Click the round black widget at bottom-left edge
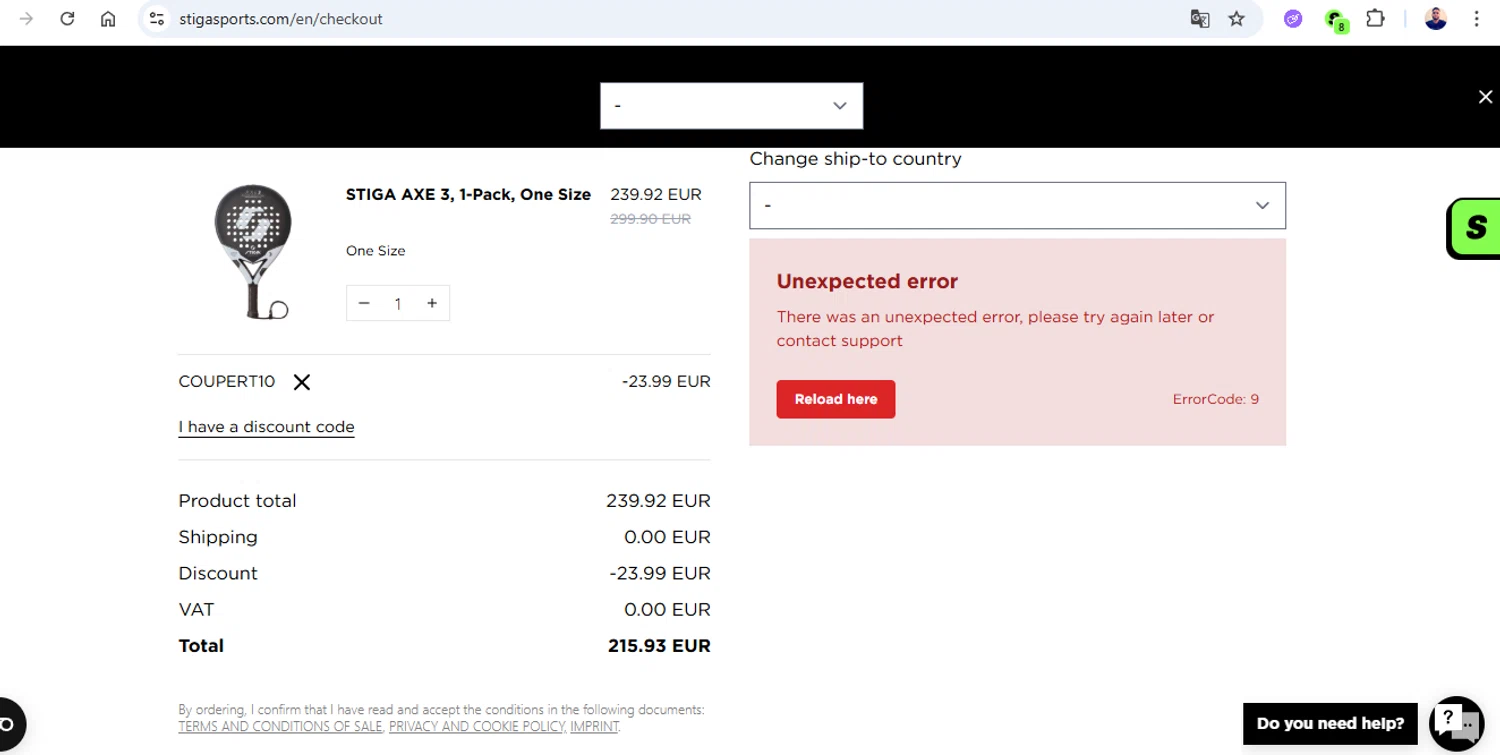Viewport: 1500px width, 755px height. click(11, 725)
